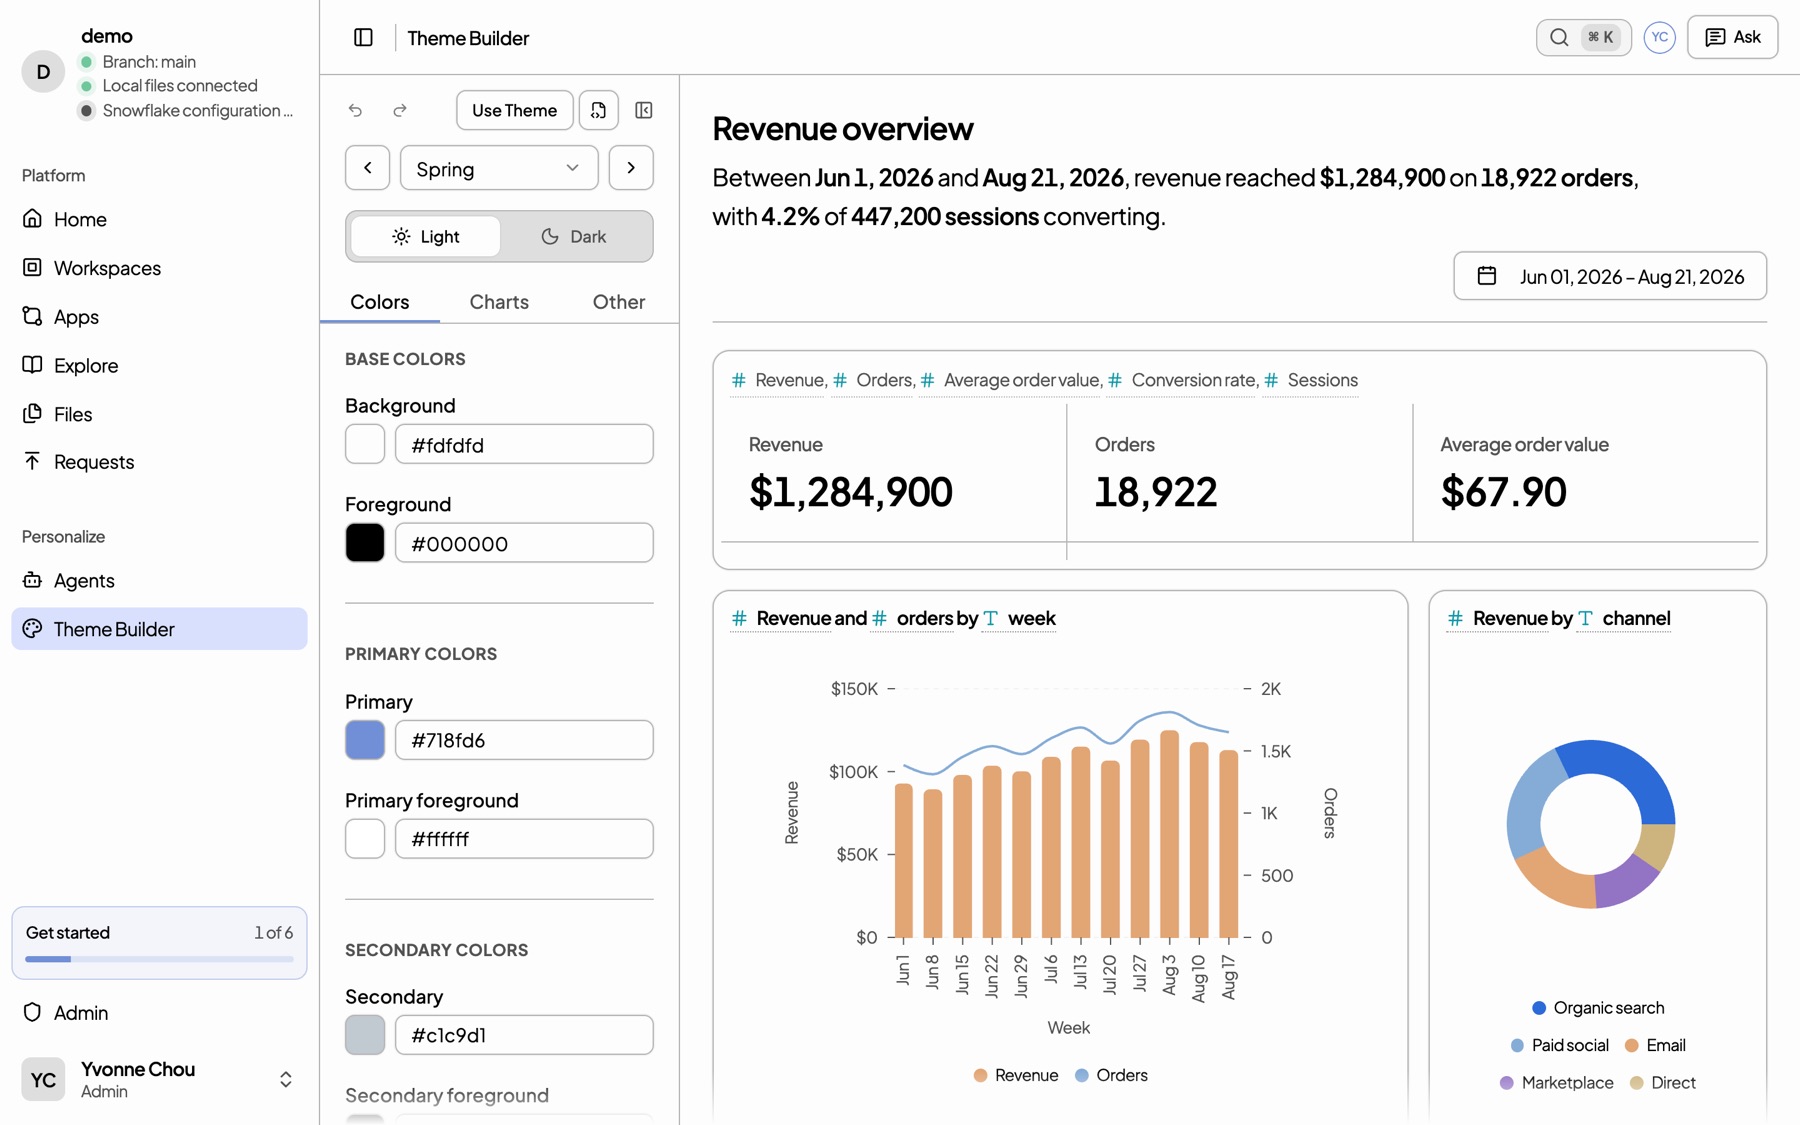This screenshot has width=1800, height=1125.
Task: Collapse the theme editor panel icon
Action: point(644,110)
